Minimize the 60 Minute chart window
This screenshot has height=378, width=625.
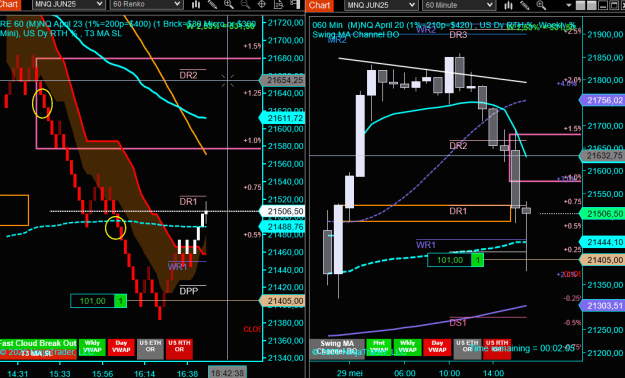click(603, 6)
